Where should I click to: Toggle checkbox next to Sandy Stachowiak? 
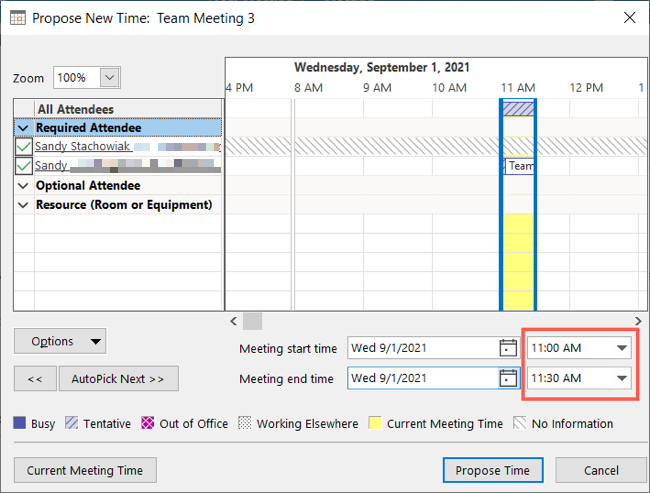[24, 147]
